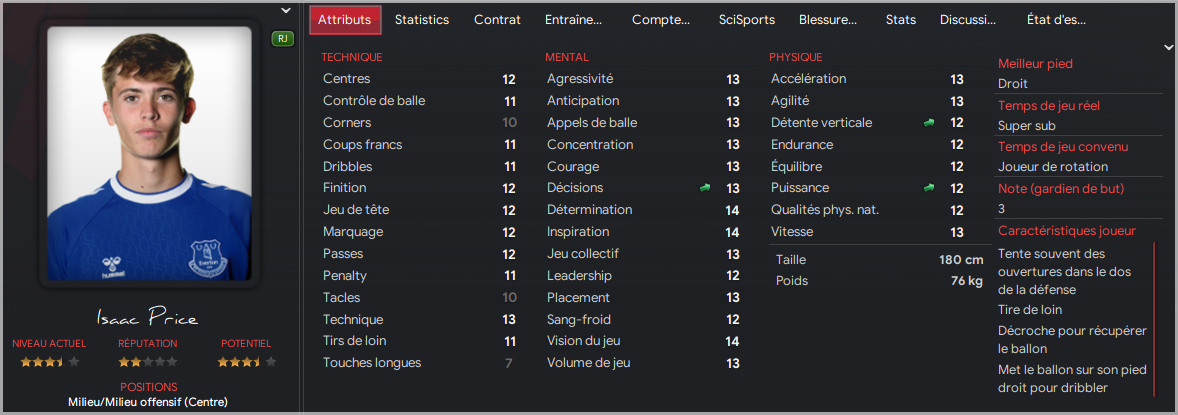The height and width of the screenshot is (415, 1178).
Task: Click the Isaac Price portrait photo
Action: click(x=149, y=153)
